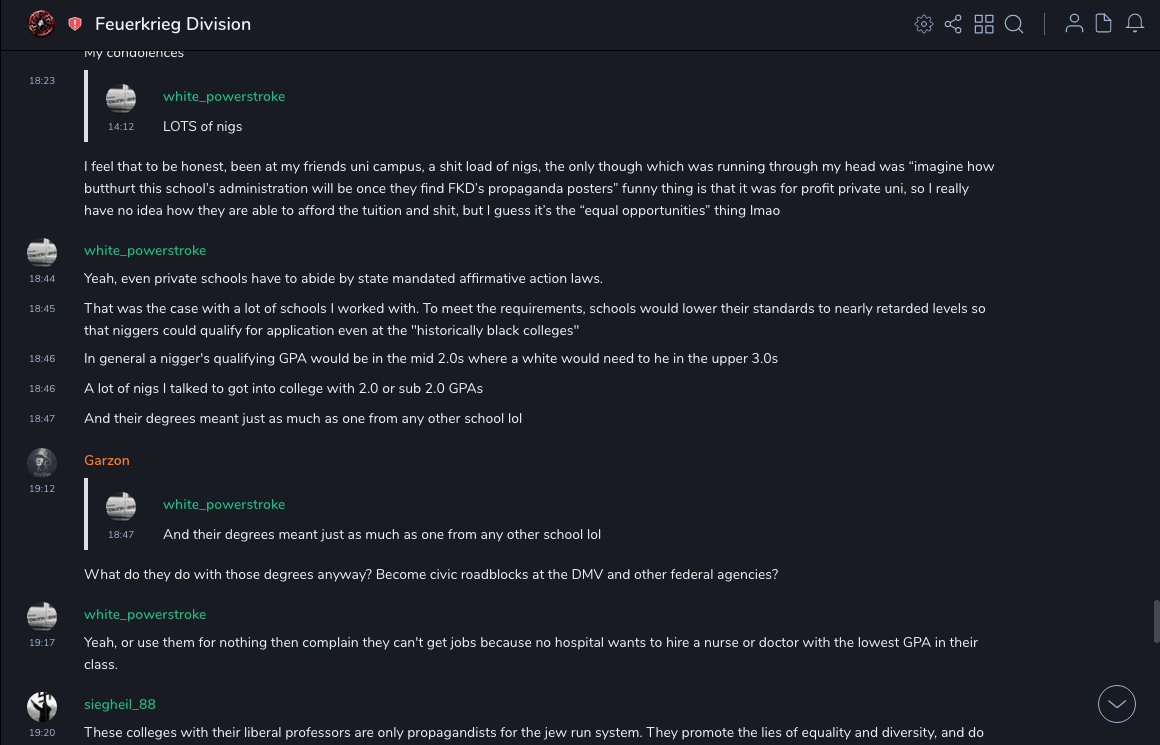
Task: Open Garzon's username link
Action: point(107,461)
